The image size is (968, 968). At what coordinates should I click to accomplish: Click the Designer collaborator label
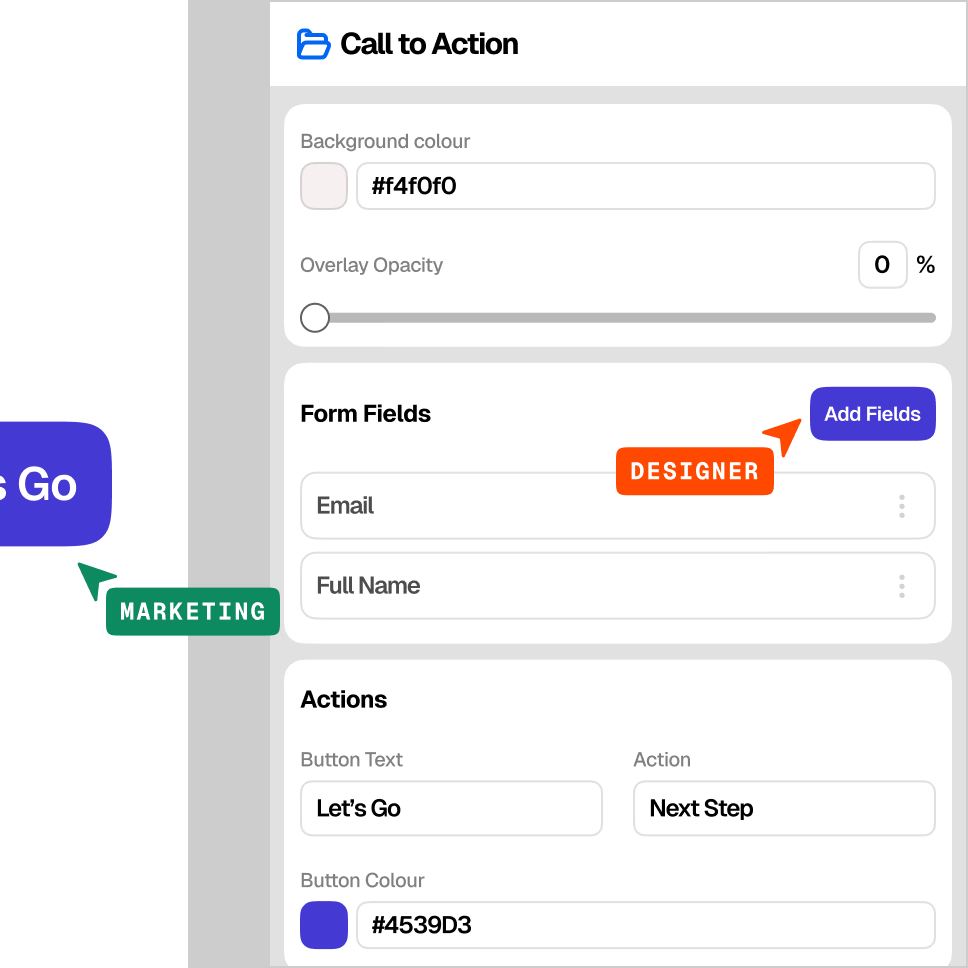(694, 470)
